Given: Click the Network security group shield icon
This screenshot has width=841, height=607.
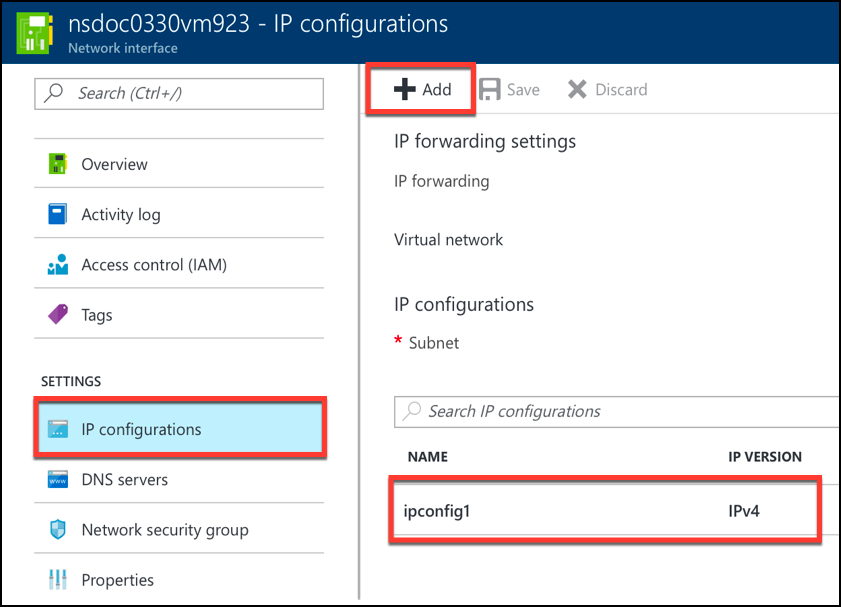Looking at the screenshot, I should tap(57, 529).
